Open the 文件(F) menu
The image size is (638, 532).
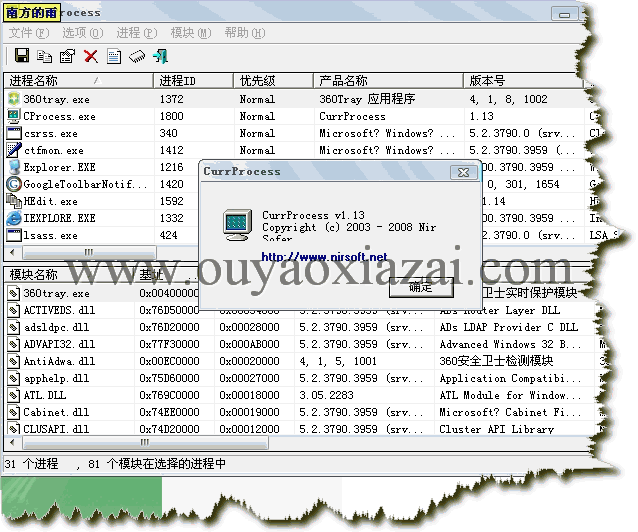(29, 33)
